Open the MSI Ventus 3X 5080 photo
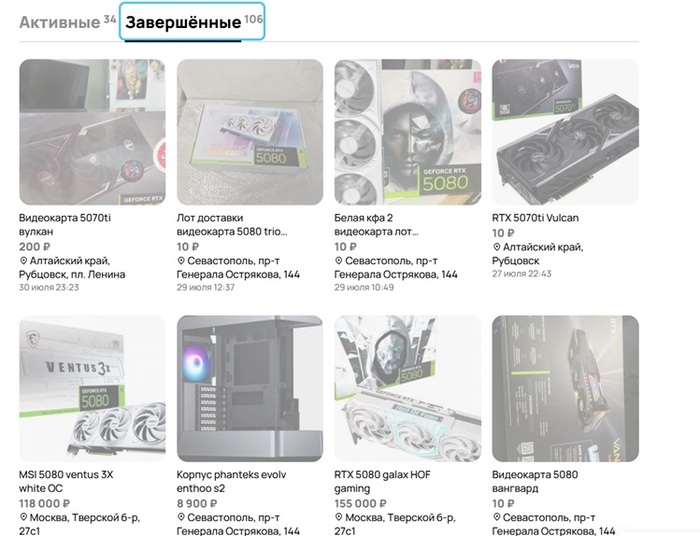 pos(92,389)
